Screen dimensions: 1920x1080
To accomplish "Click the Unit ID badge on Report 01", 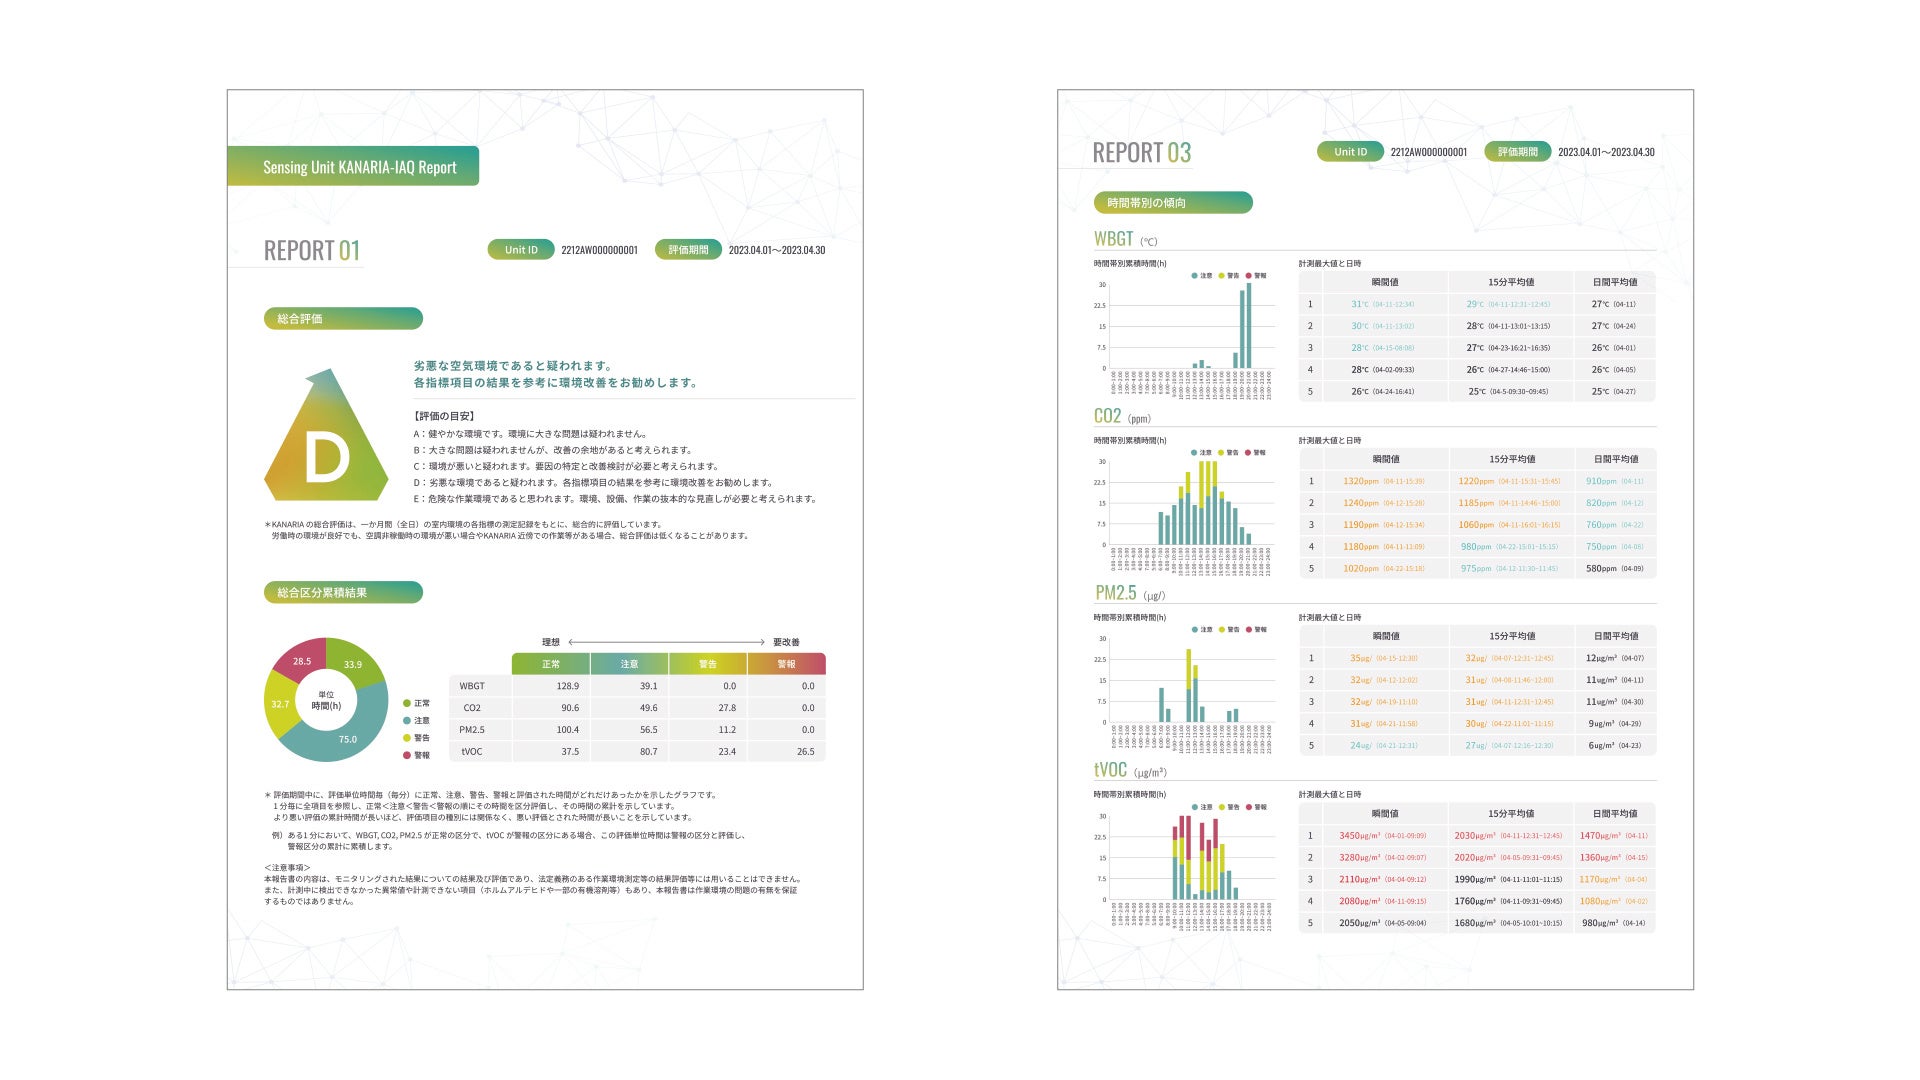I will [521, 250].
